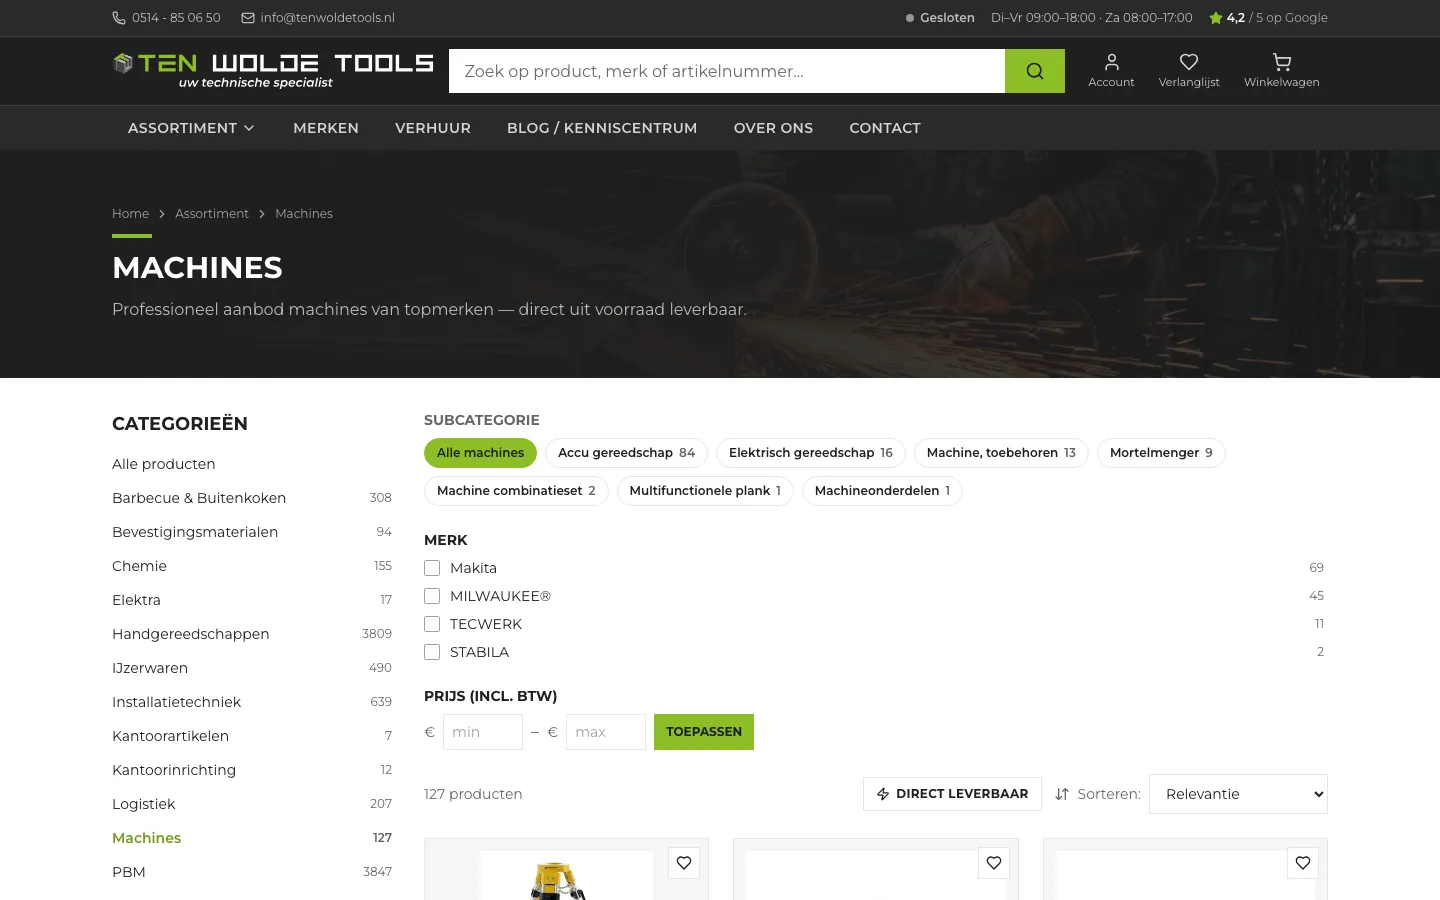Viewport: 1440px width, 900px height.
Task: Filter by Elektrisch gereedschap subcategory
Action: pyautogui.click(x=811, y=453)
